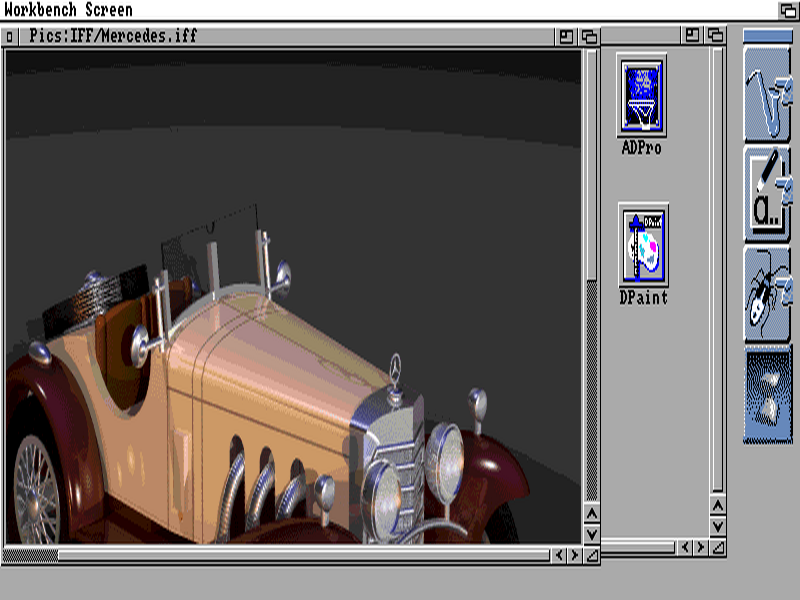
Task: Open the bug insect dock icon
Action: click(766, 294)
